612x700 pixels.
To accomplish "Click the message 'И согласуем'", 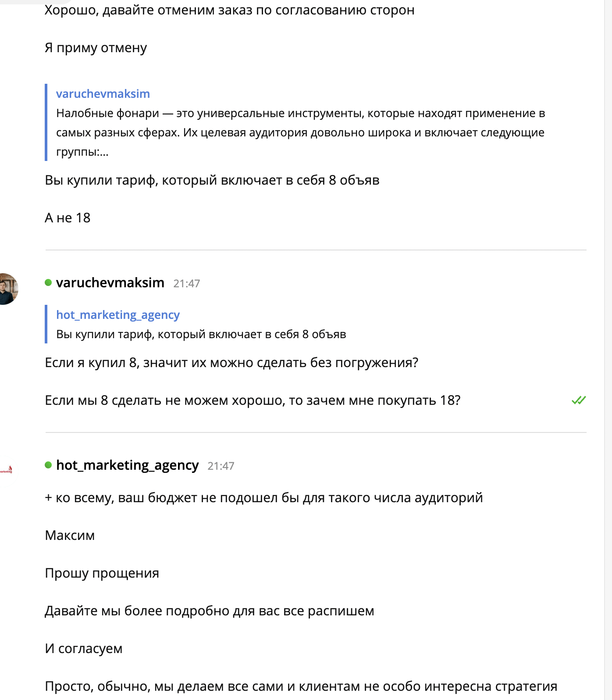I will [x=84, y=649].
